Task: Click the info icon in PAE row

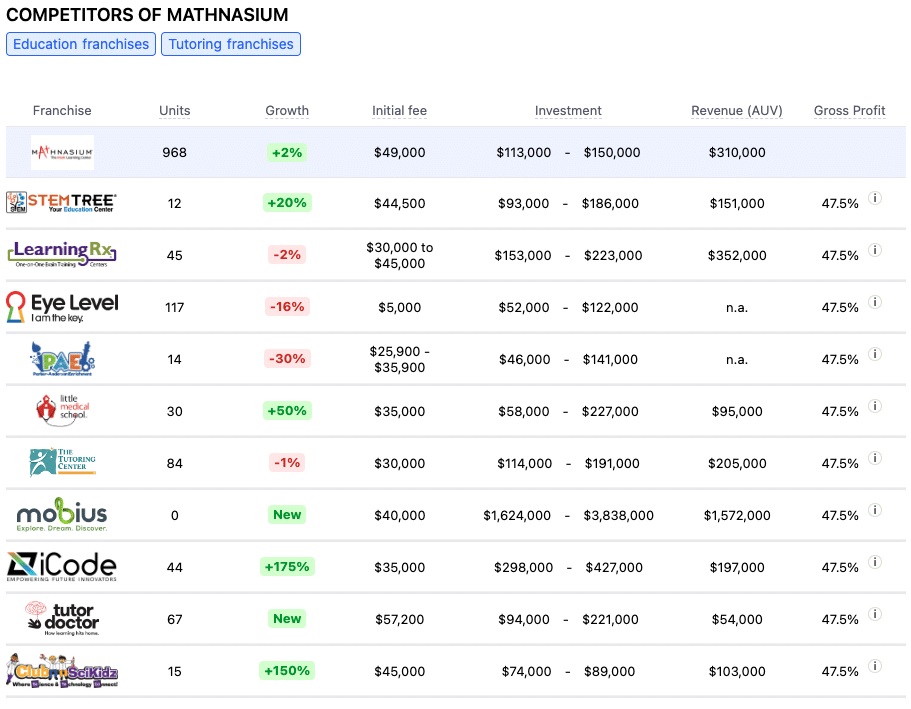Action: coord(875,354)
